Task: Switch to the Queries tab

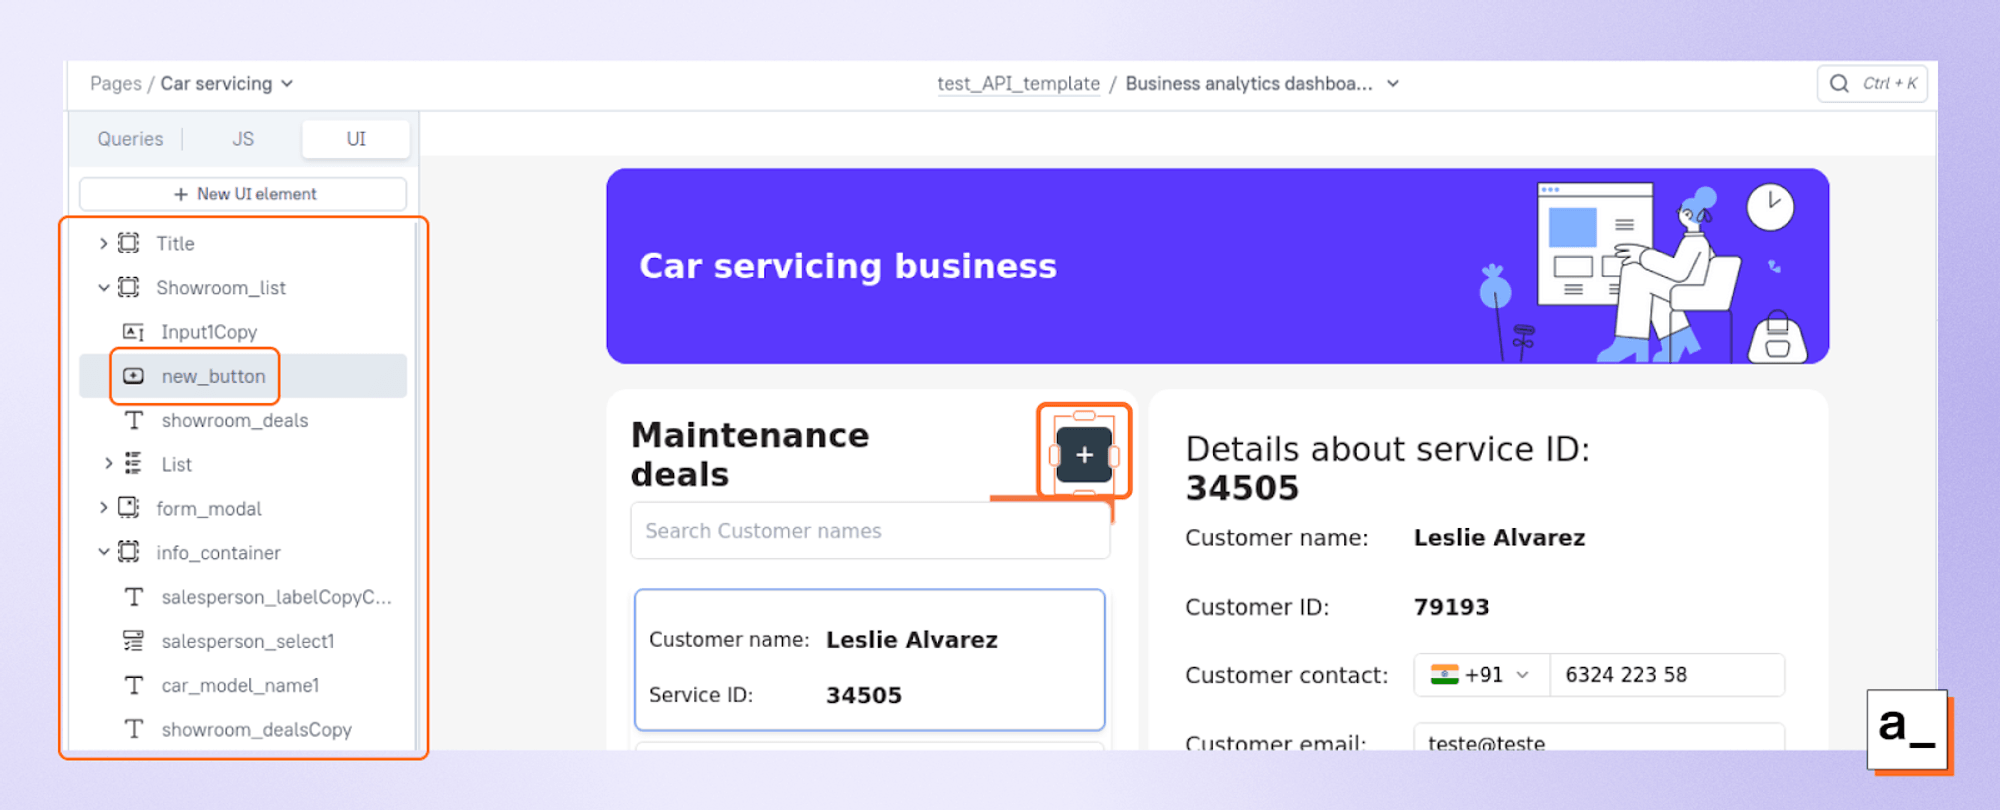Action: click(130, 139)
